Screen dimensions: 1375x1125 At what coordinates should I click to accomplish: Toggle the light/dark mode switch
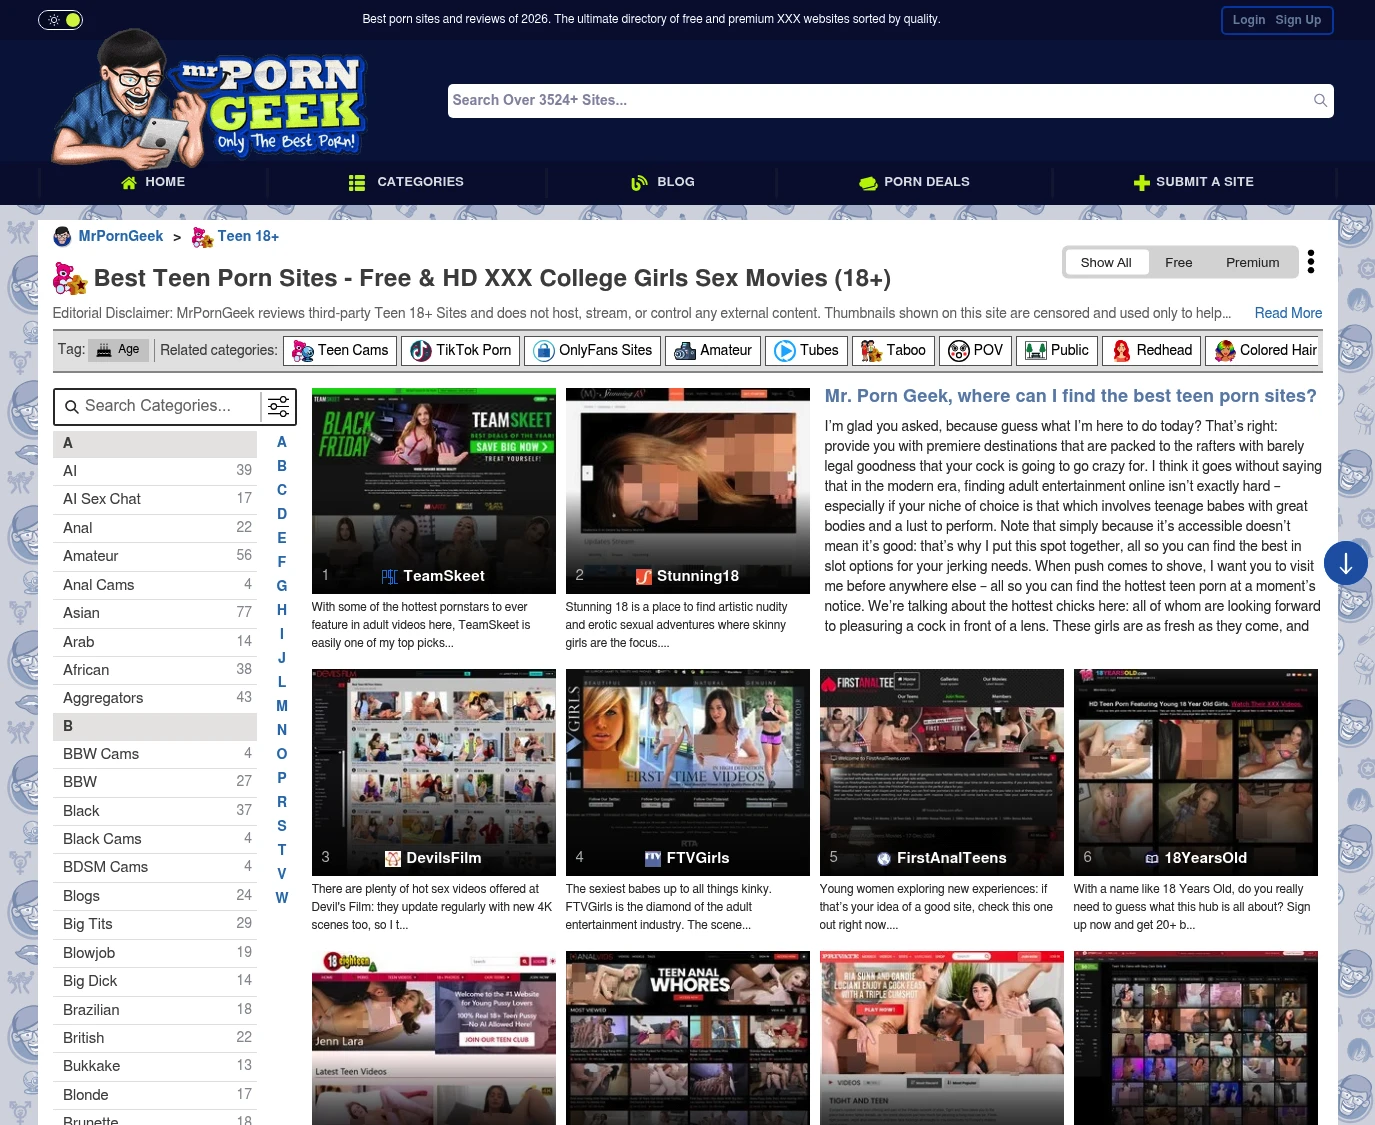[x=60, y=20]
